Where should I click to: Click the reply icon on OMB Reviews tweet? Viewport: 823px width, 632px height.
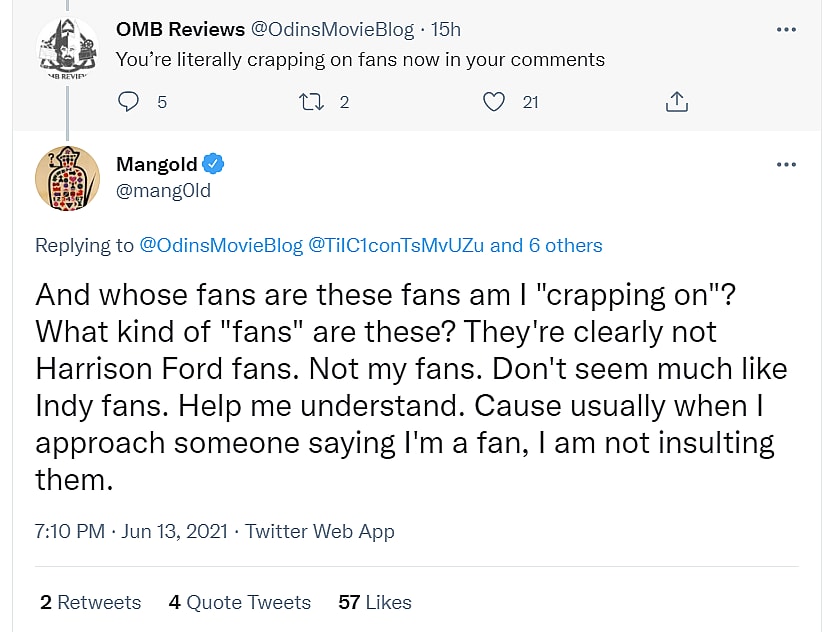[x=129, y=101]
